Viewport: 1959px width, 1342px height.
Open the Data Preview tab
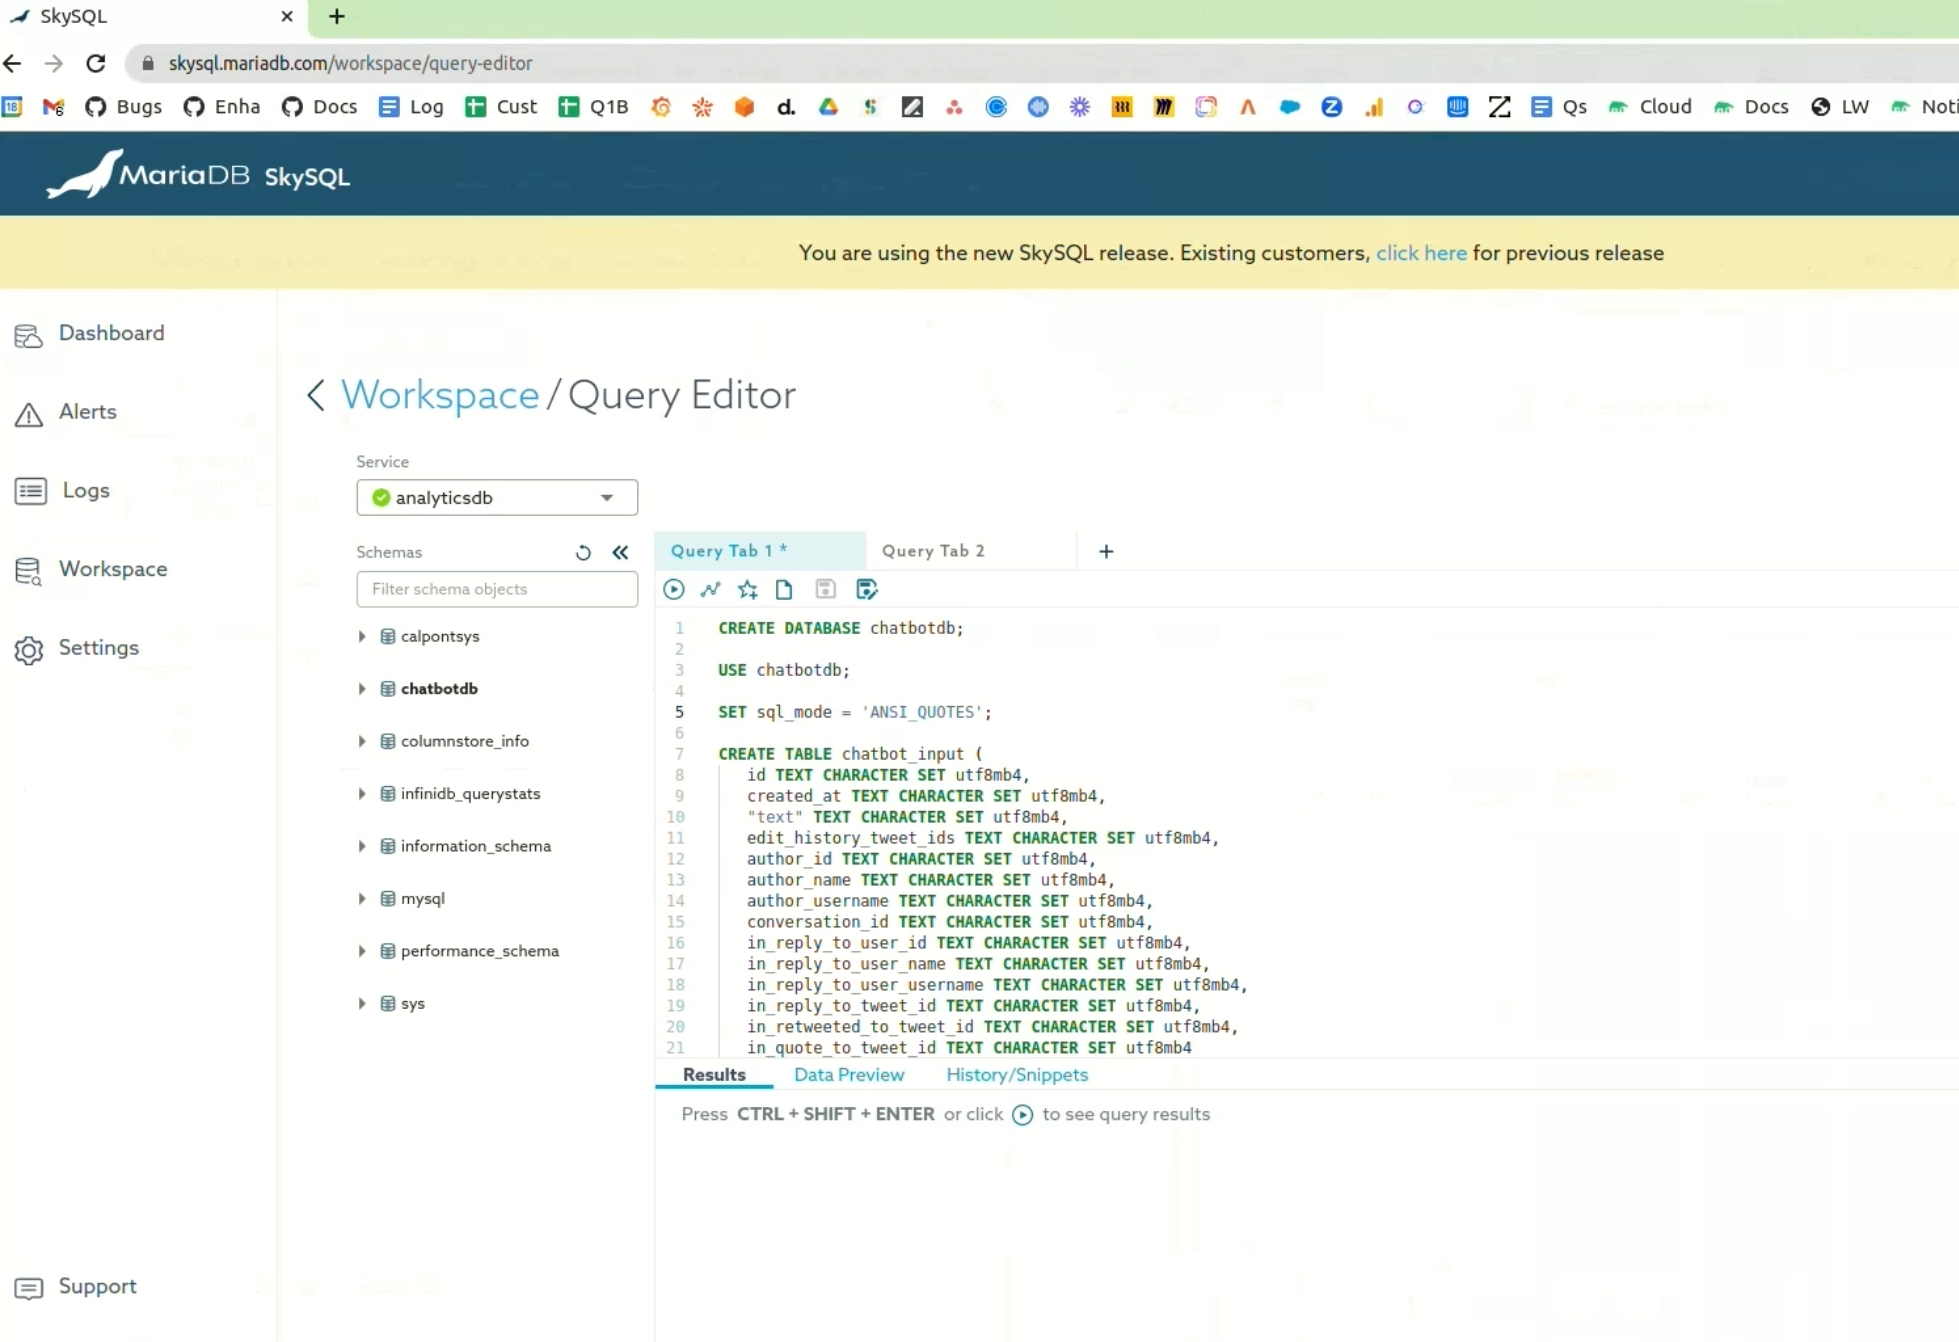848,1074
